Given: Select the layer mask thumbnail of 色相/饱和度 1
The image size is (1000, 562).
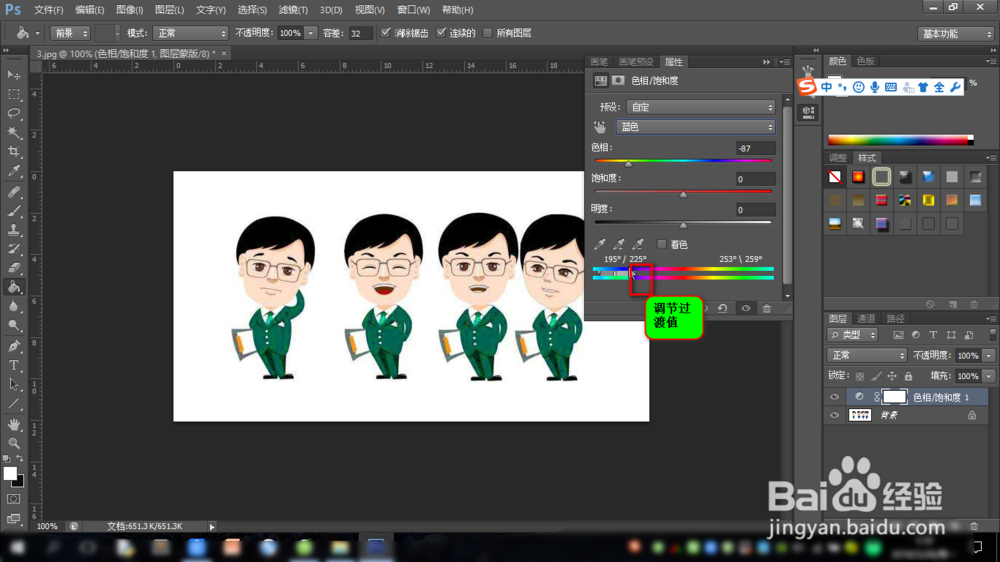Looking at the screenshot, I should click(894, 397).
